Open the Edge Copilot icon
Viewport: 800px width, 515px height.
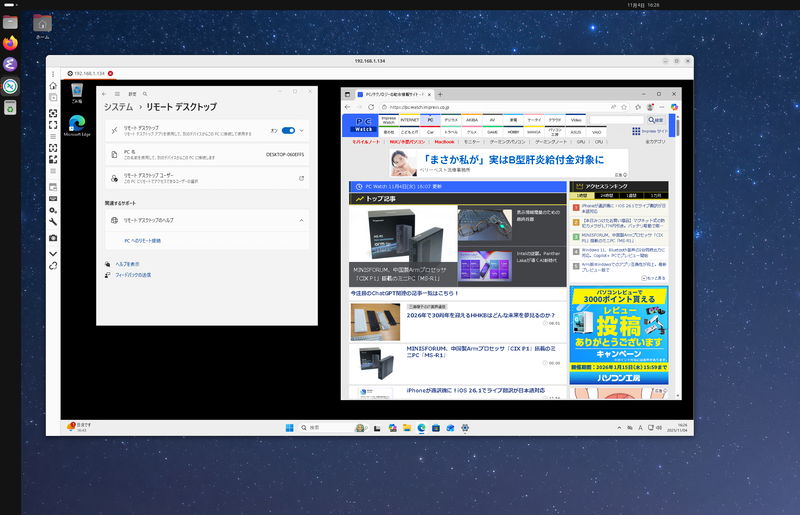[674, 107]
